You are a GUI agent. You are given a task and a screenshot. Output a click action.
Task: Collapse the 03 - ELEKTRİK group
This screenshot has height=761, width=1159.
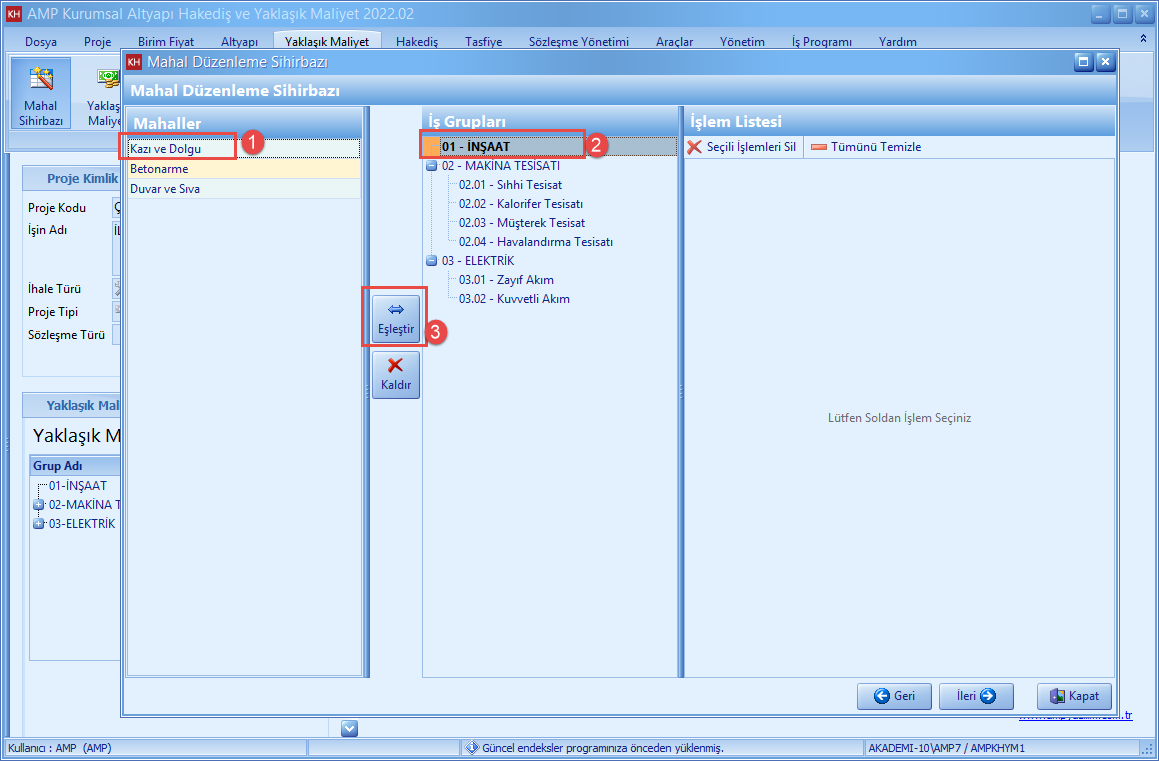click(x=431, y=261)
